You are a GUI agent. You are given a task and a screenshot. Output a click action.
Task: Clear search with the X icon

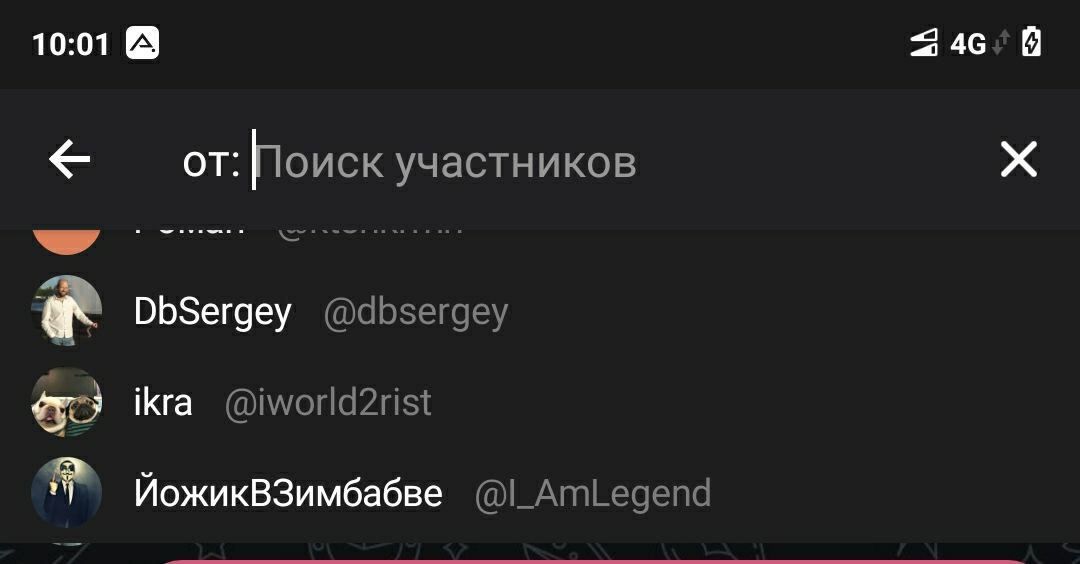(1019, 160)
